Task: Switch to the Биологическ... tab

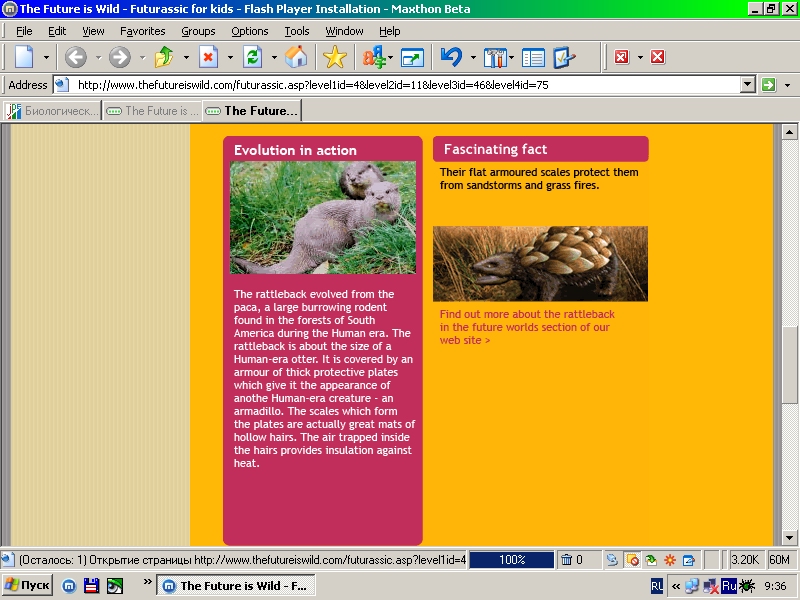Action: tap(53, 111)
